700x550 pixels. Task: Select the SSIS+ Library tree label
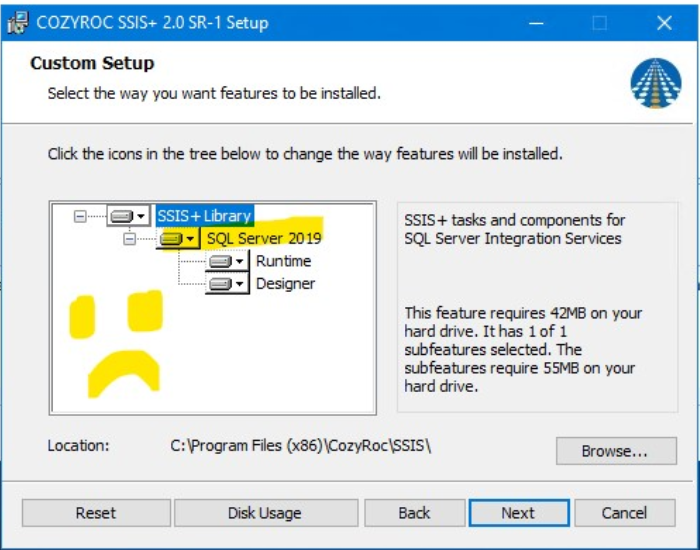205,216
